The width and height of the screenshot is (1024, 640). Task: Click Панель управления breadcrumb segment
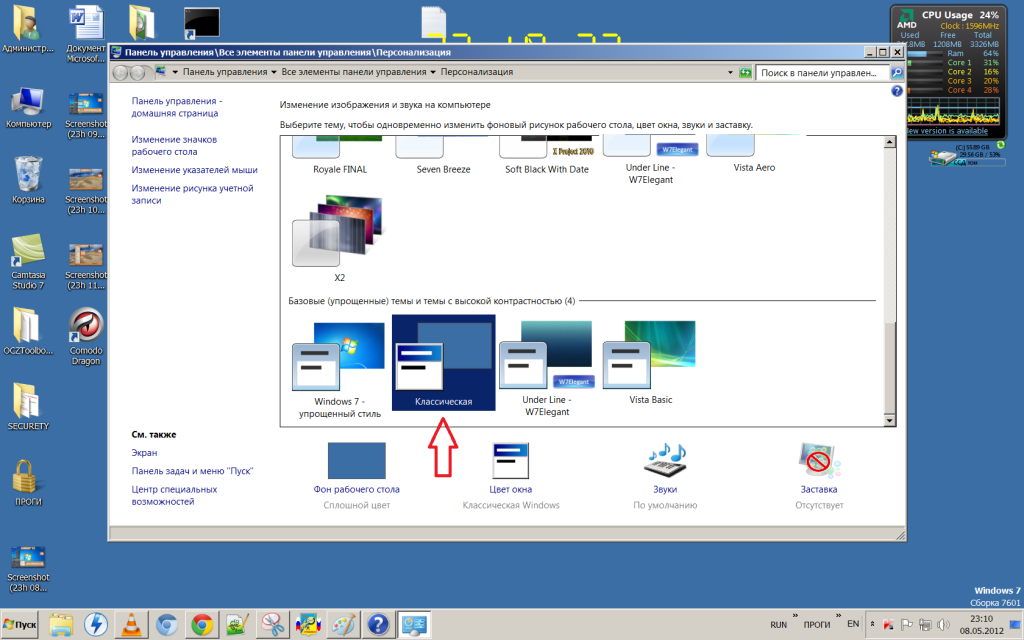[x=225, y=72]
